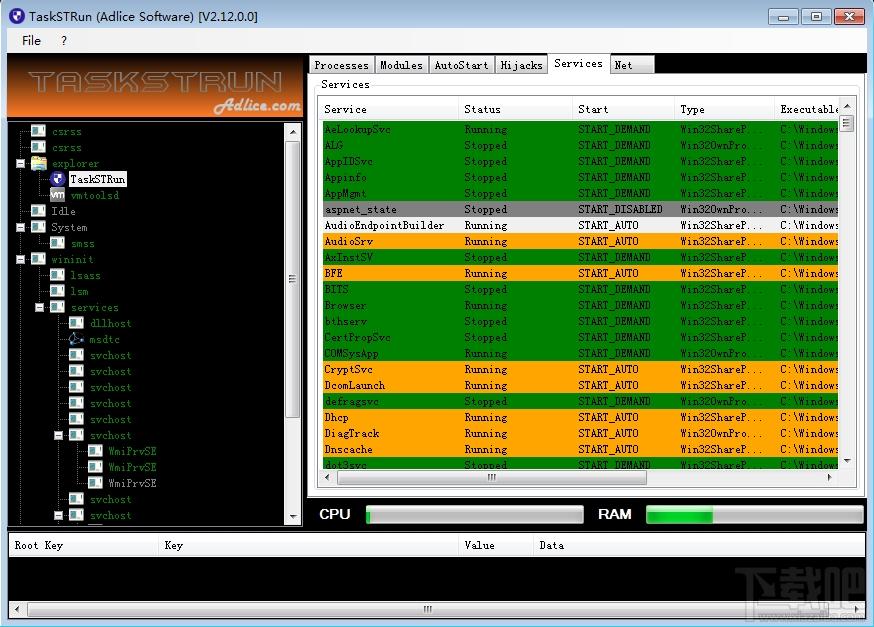This screenshot has width=874, height=627.
Task: Click the services process icon
Action: [57, 307]
